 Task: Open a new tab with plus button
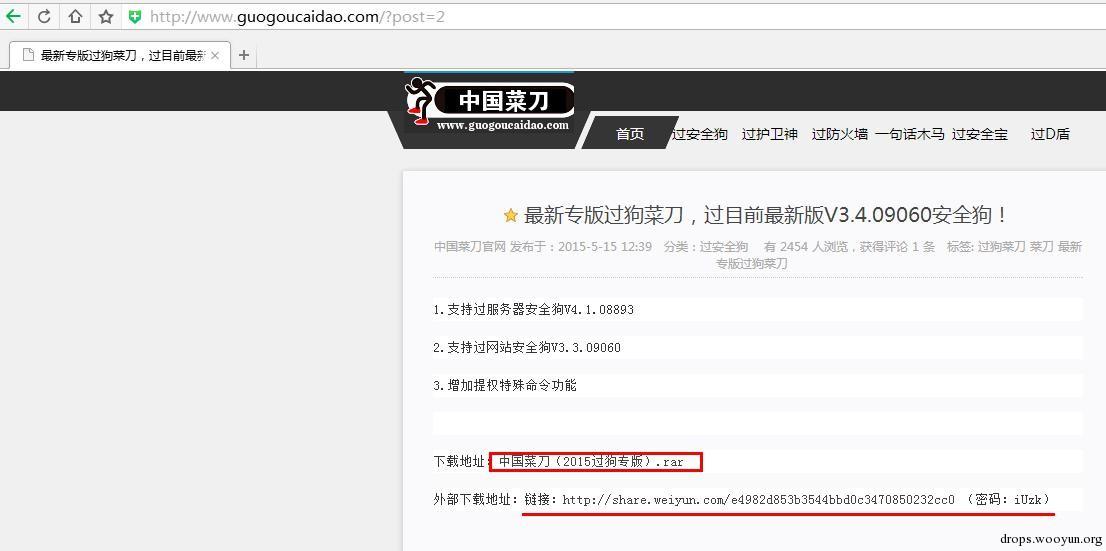pos(244,55)
